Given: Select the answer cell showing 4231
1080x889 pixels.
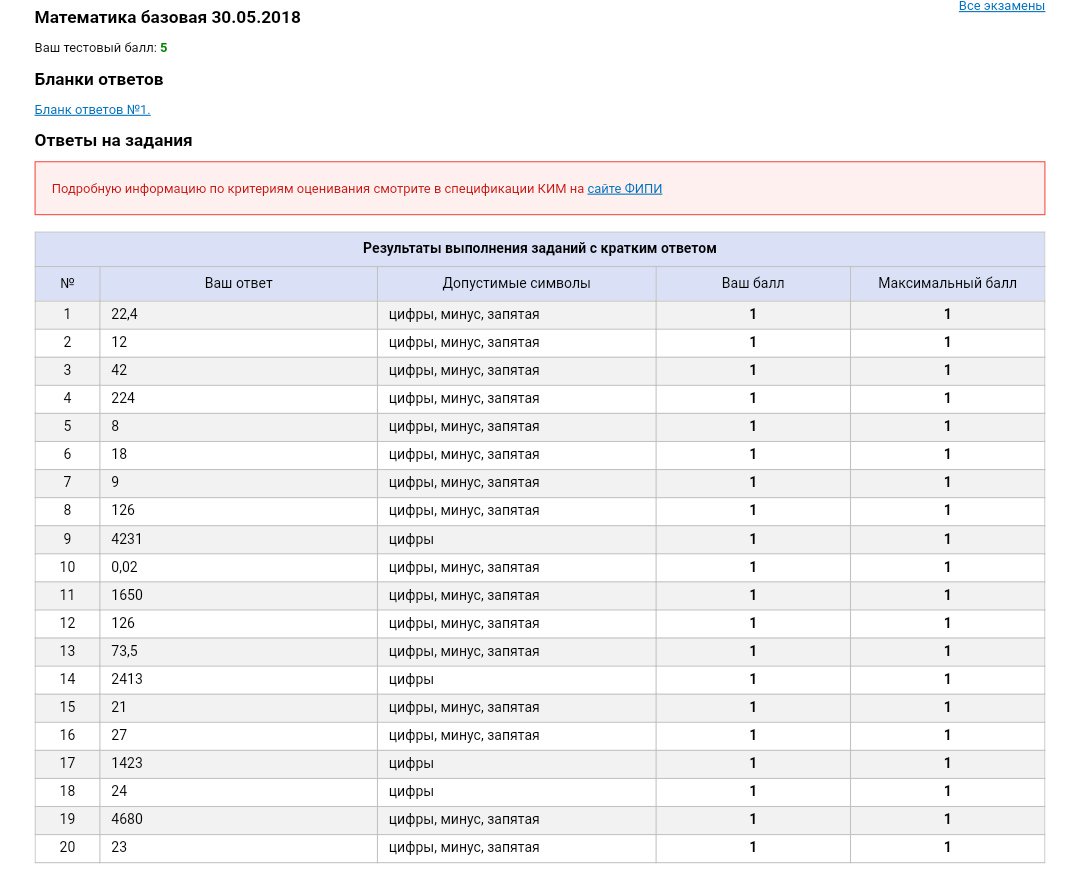Looking at the screenshot, I should click(238, 539).
